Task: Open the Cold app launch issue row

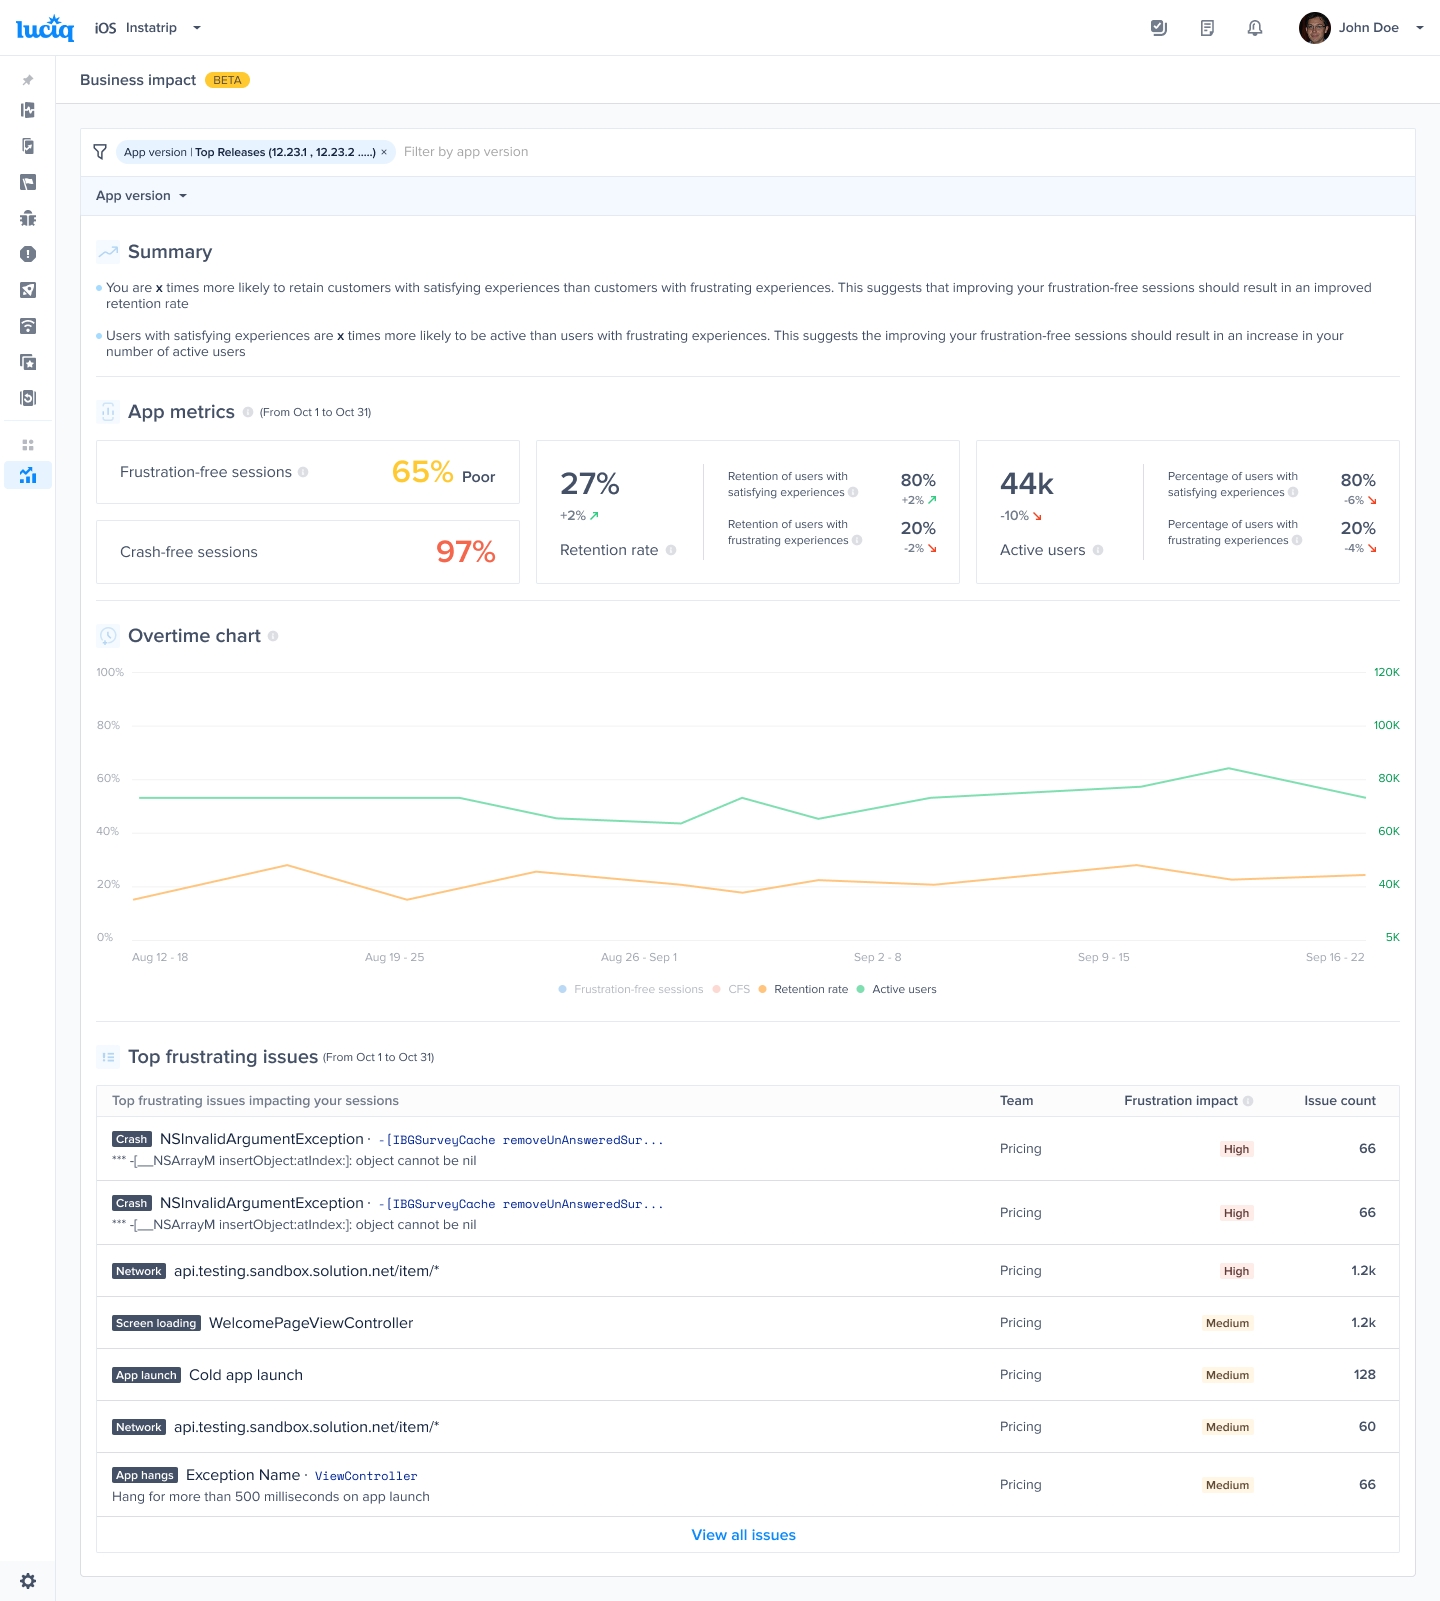Action: click(246, 1375)
